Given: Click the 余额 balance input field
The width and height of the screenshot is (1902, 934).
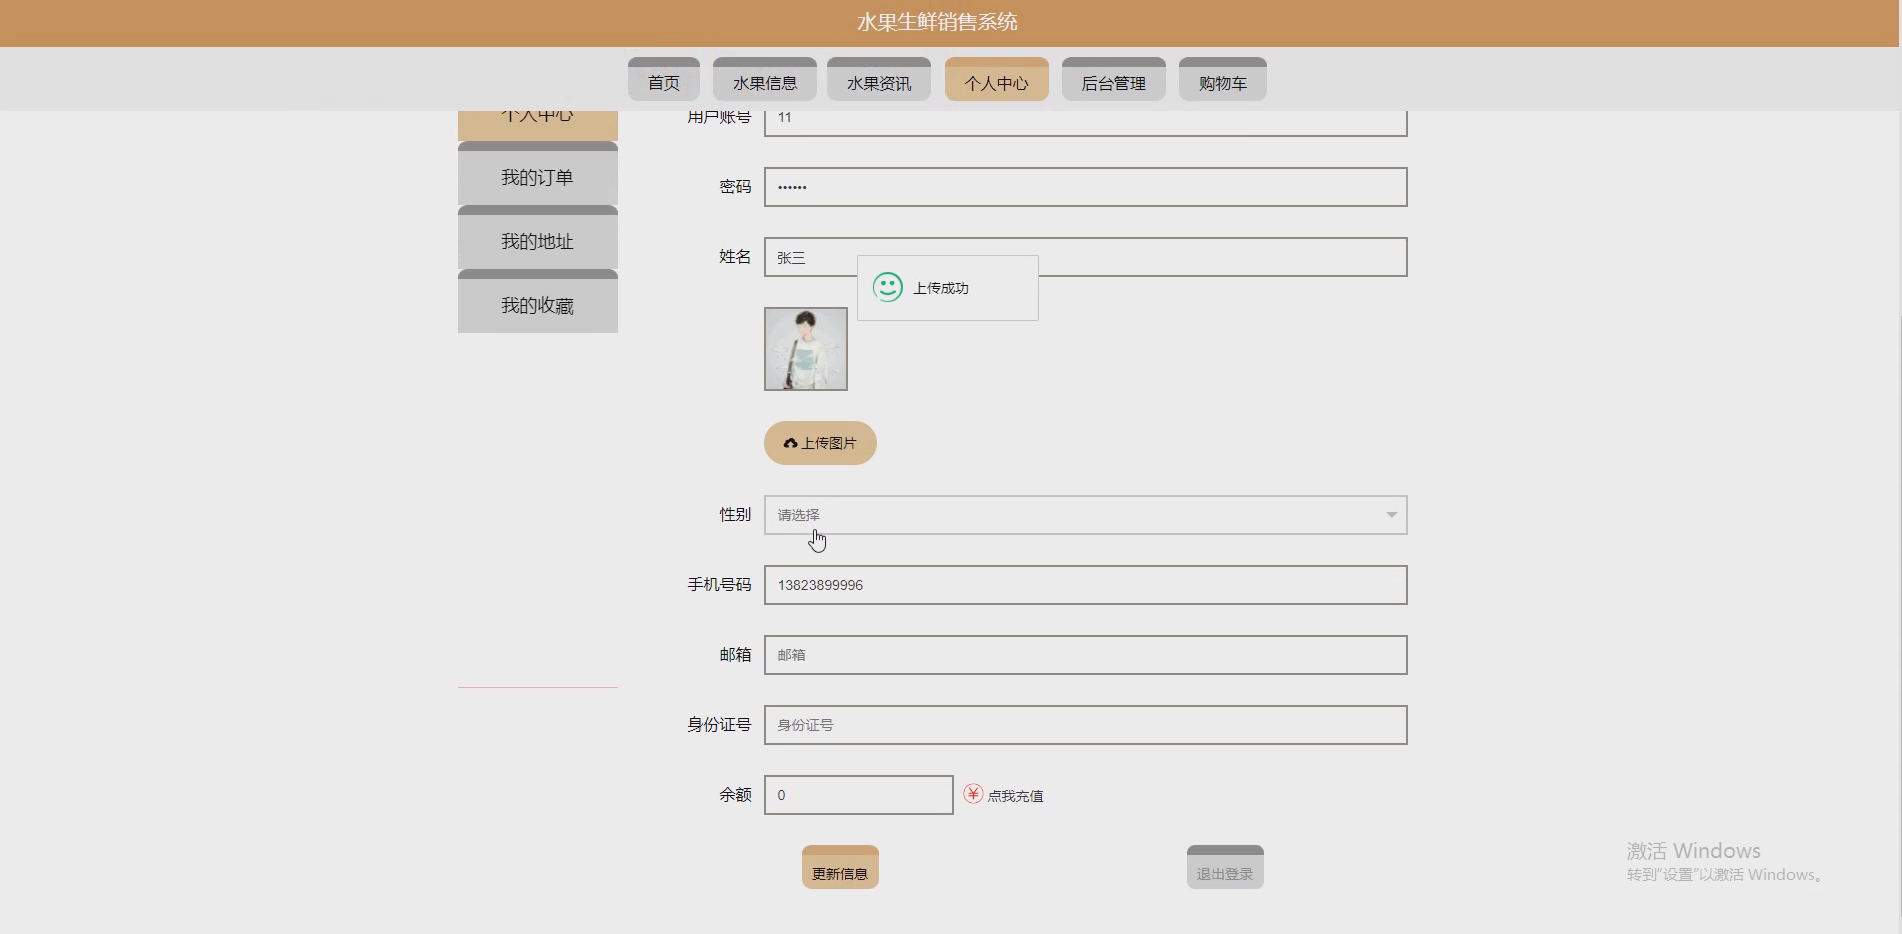Looking at the screenshot, I should 857,794.
